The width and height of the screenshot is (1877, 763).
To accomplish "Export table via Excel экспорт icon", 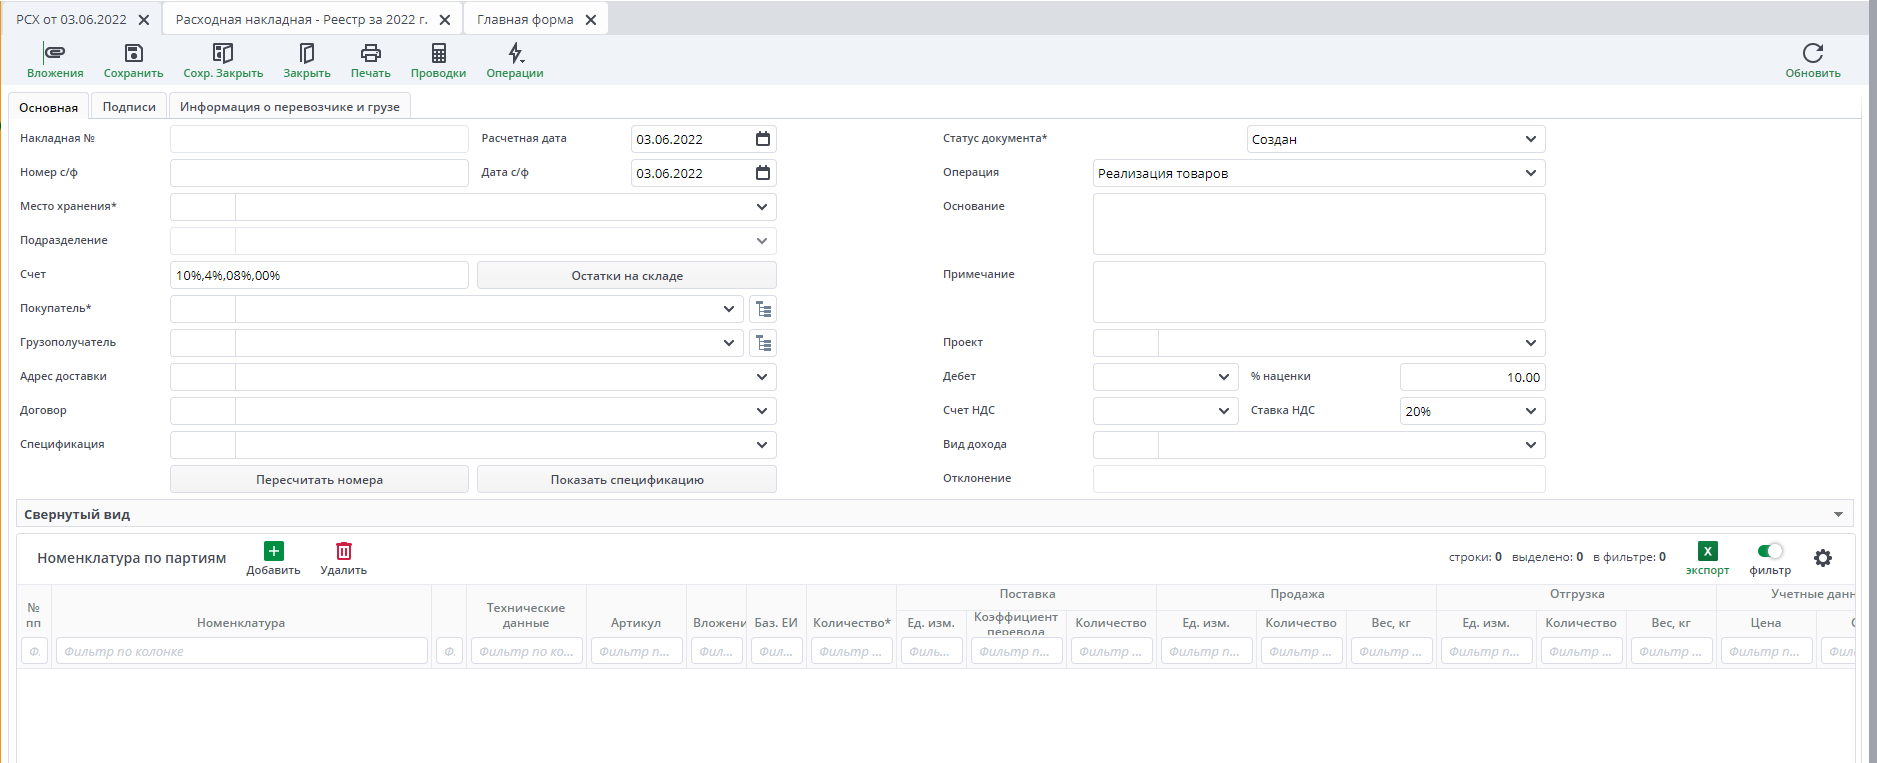I will 1707,552.
